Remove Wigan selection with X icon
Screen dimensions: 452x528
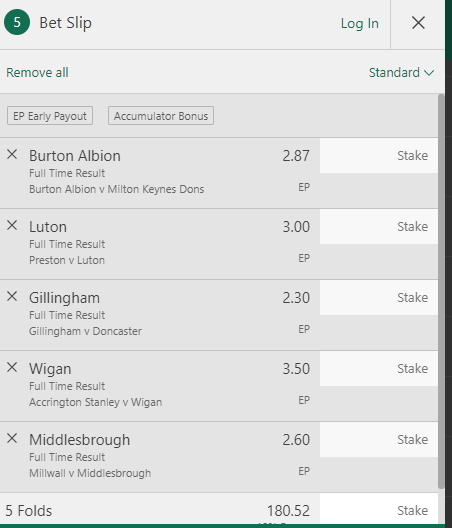pos(12,367)
